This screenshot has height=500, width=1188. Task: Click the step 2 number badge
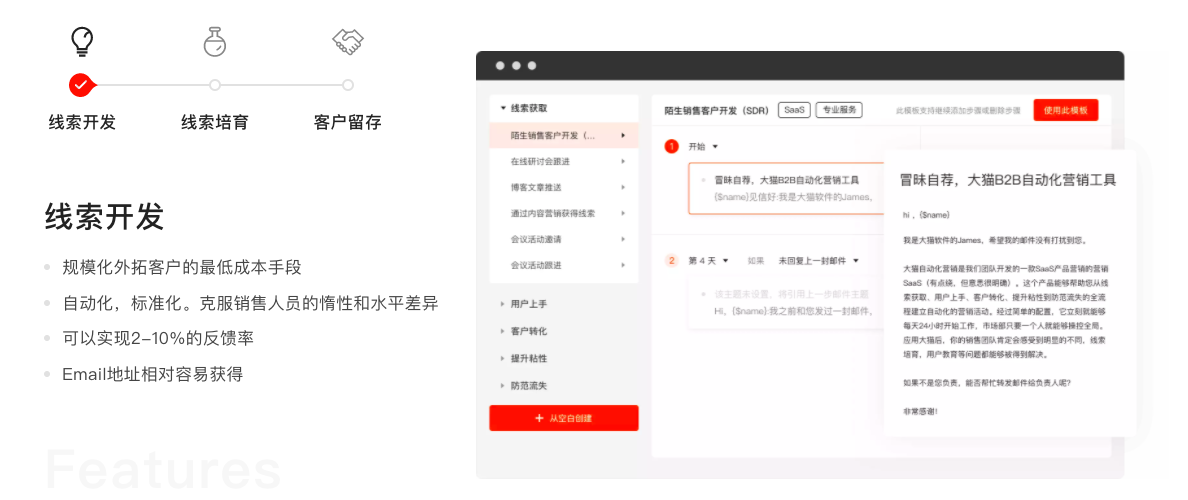click(671, 261)
